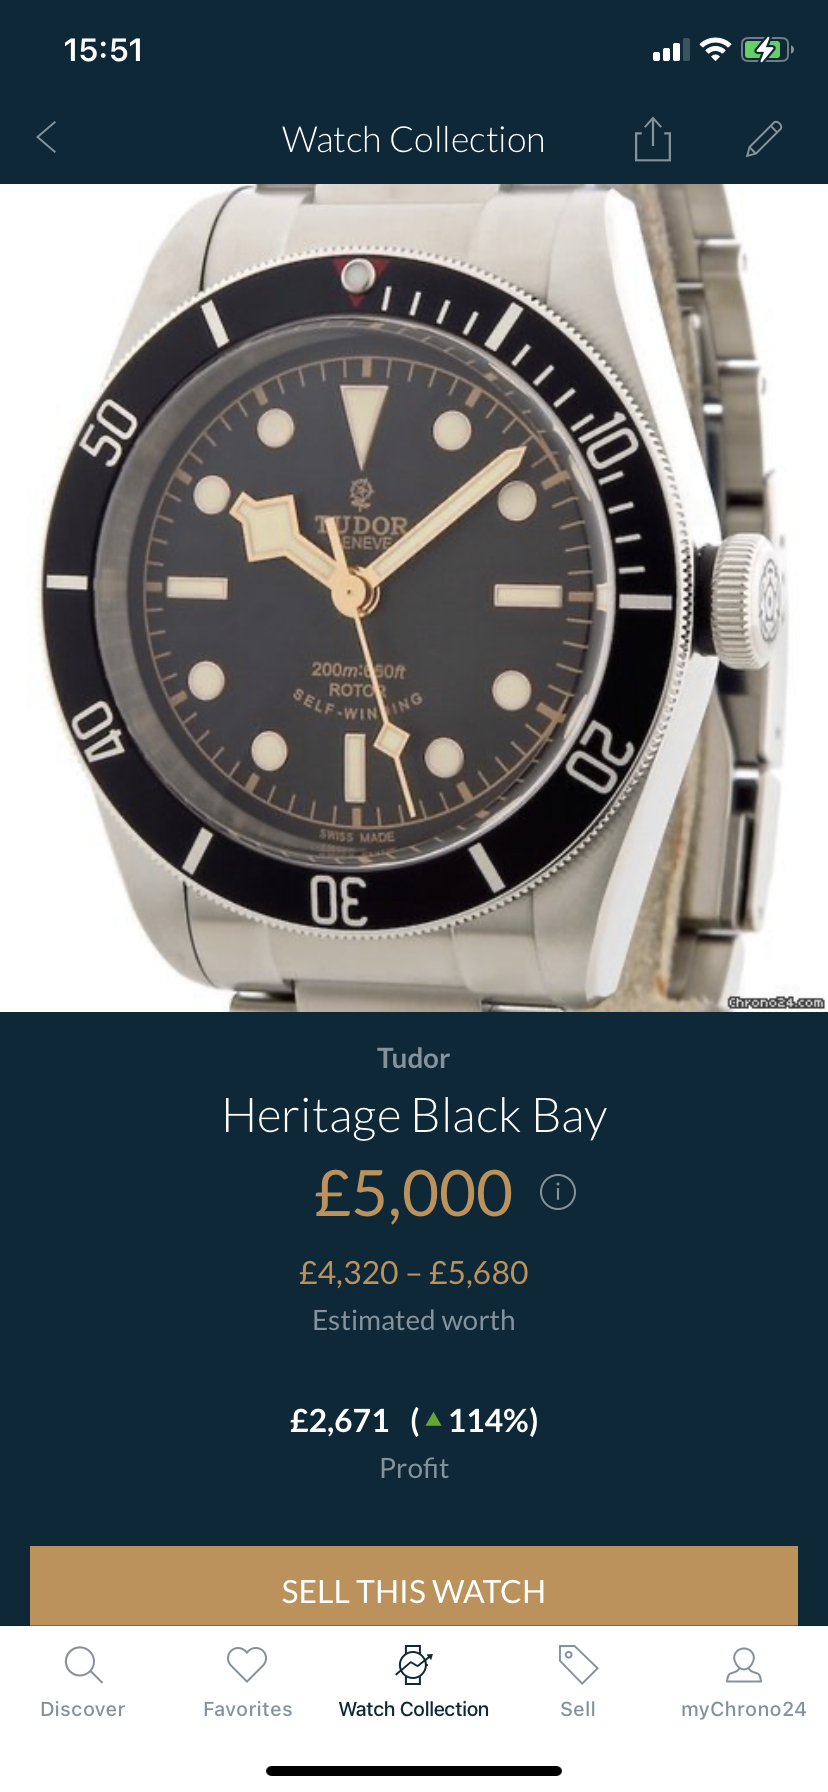The image size is (828, 1792).
Task: Open Favorites heart tab
Action: point(247,1683)
